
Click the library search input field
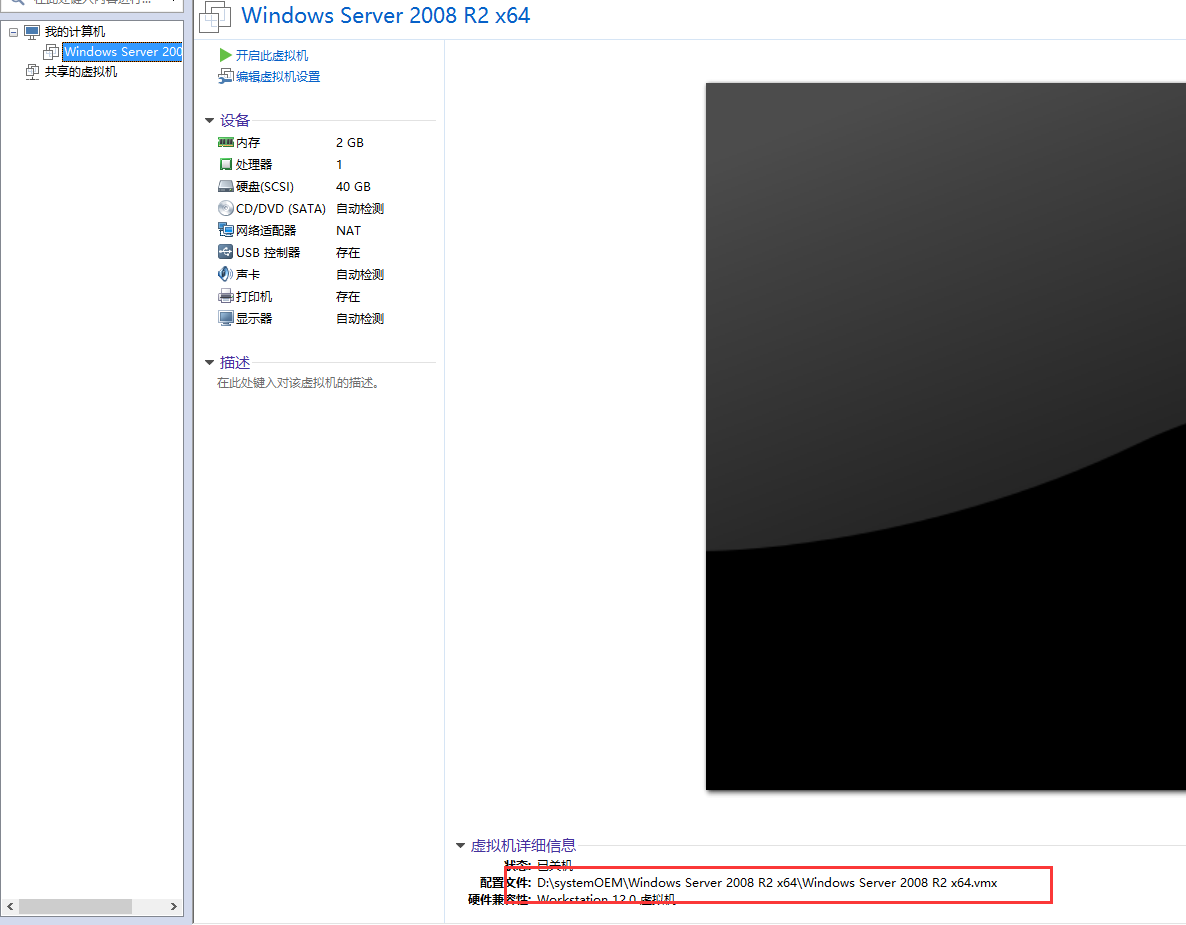coord(92,2)
